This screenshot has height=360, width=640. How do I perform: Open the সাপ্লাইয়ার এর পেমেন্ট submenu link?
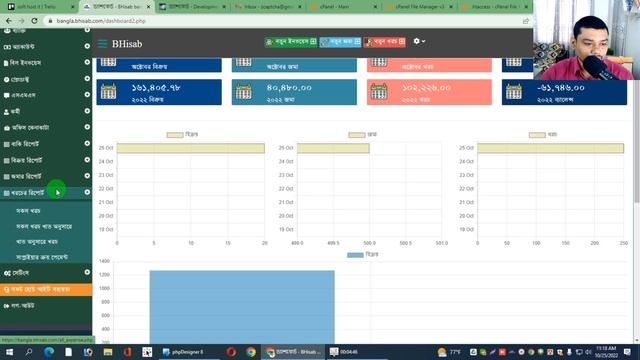pyautogui.click(x=42, y=257)
